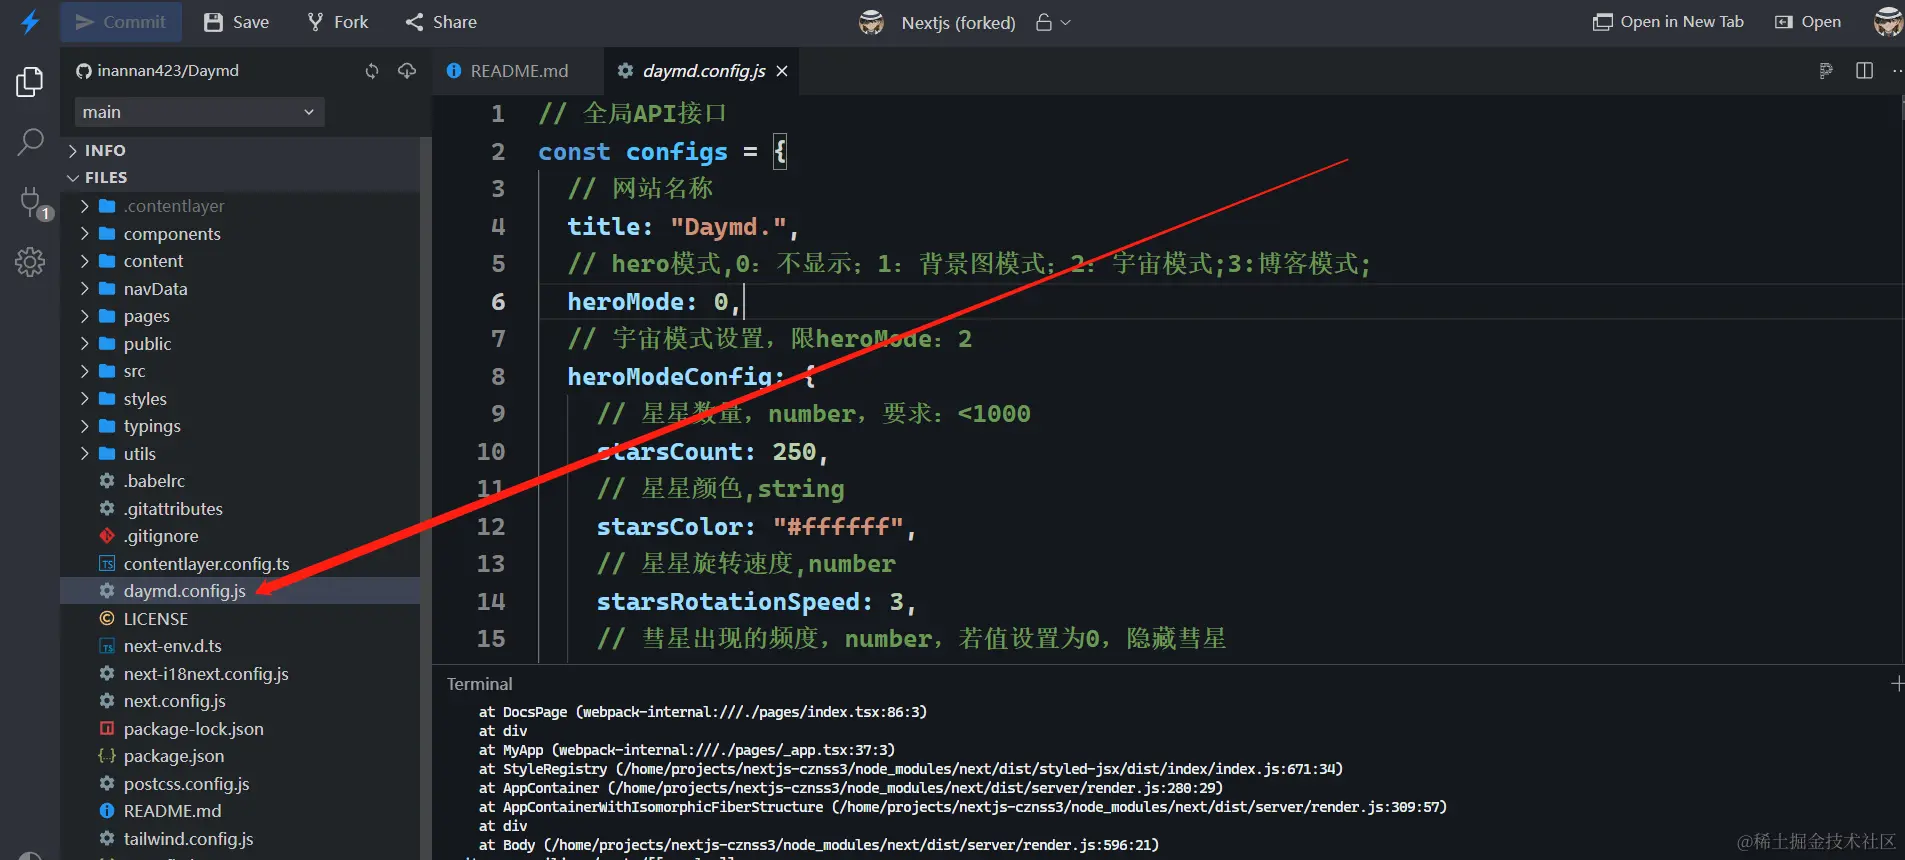Toggle the split editor layout icon

click(1864, 71)
